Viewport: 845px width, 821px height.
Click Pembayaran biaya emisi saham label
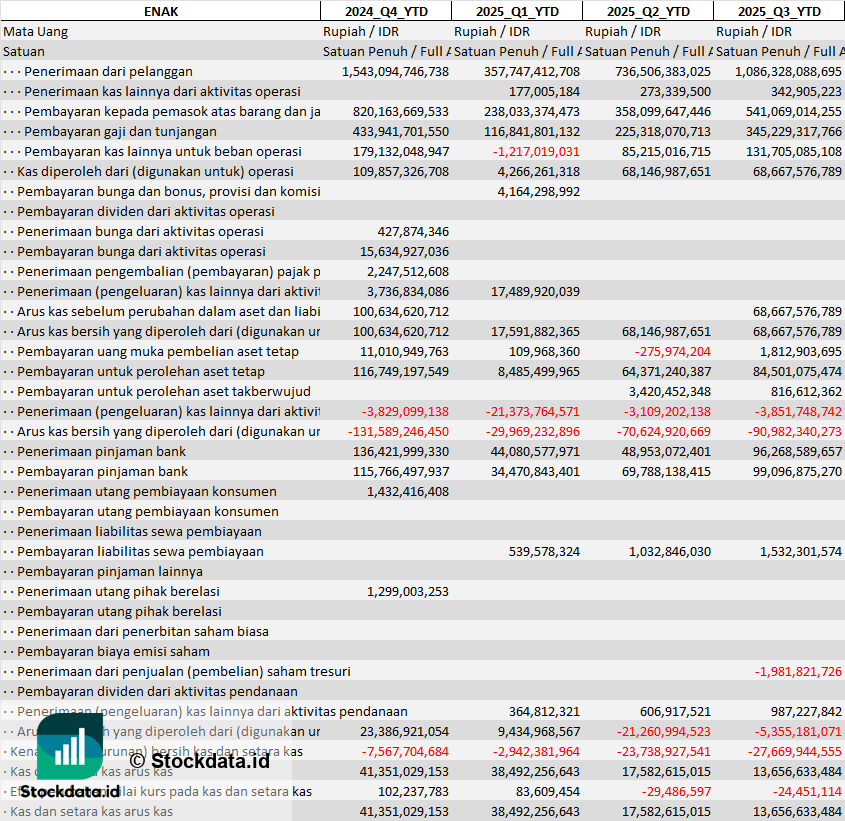coord(114,651)
